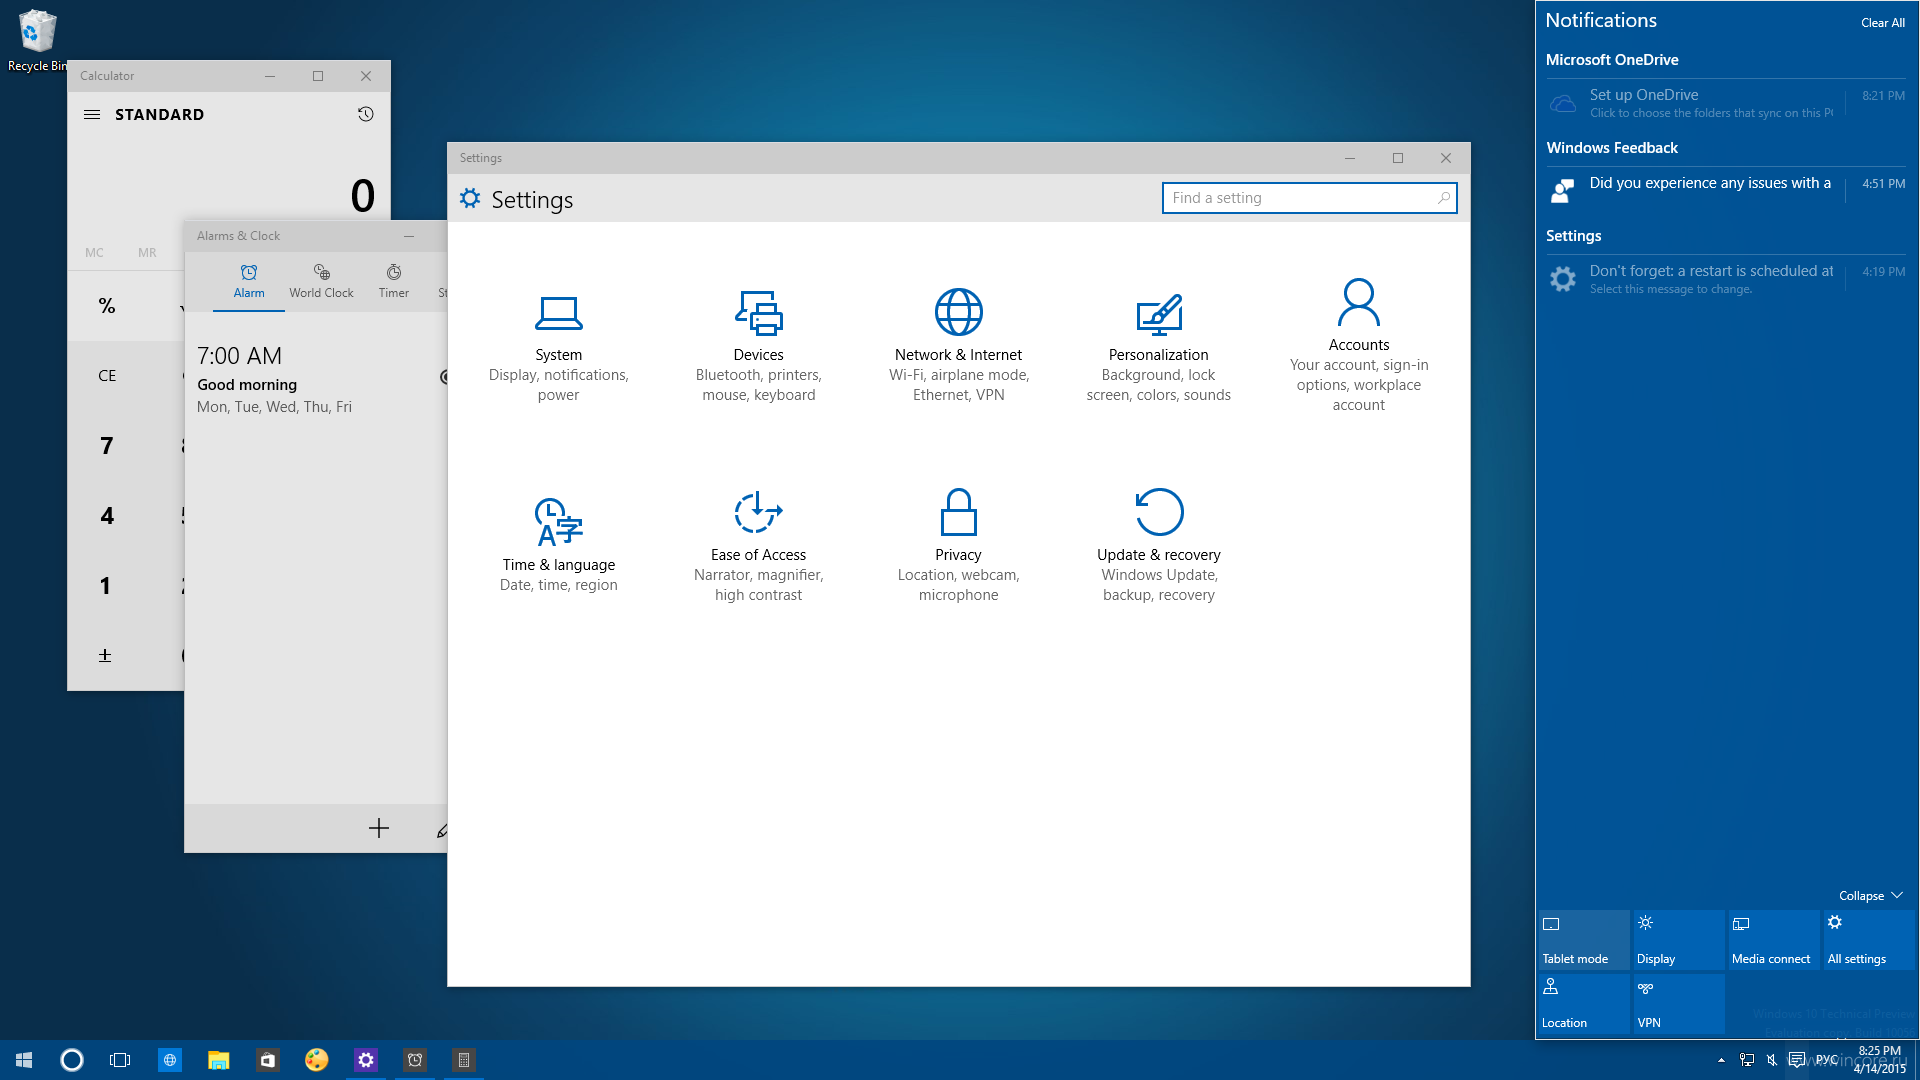Open Accounts settings category

tap(1358, 345)
